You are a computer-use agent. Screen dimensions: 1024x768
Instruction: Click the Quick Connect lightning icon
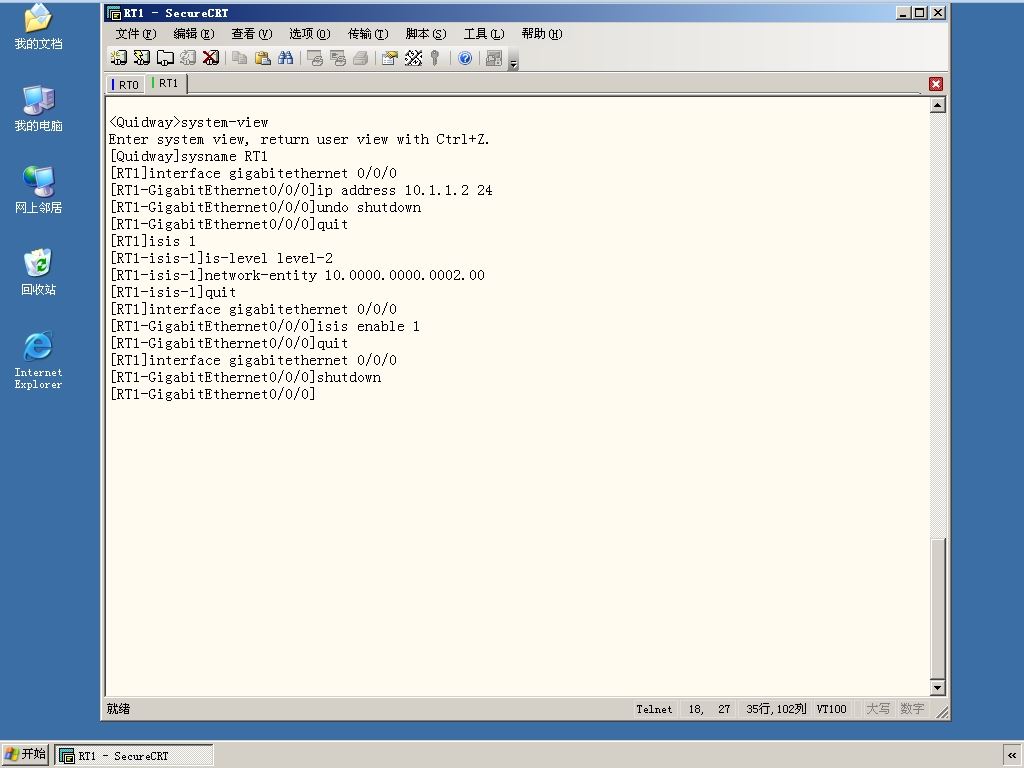click(142, 58)
